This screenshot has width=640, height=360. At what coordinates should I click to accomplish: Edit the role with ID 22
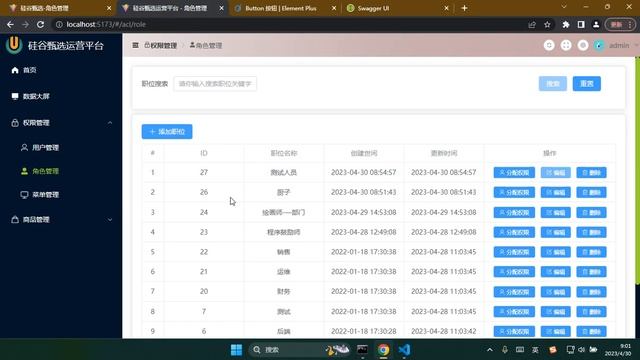click(556, 252)
